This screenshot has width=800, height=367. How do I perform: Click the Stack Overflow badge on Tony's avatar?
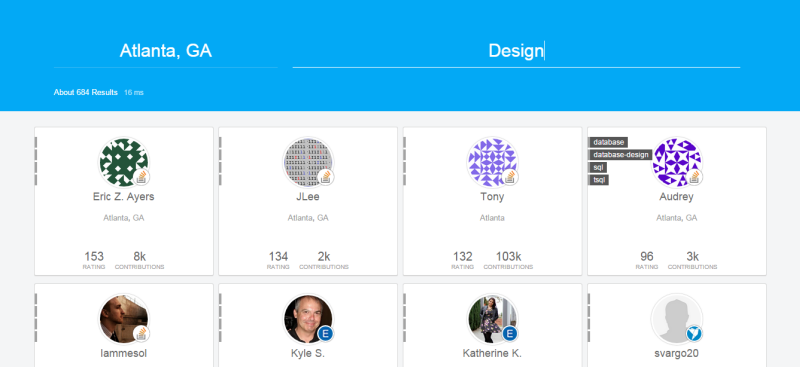coord(510,177)
